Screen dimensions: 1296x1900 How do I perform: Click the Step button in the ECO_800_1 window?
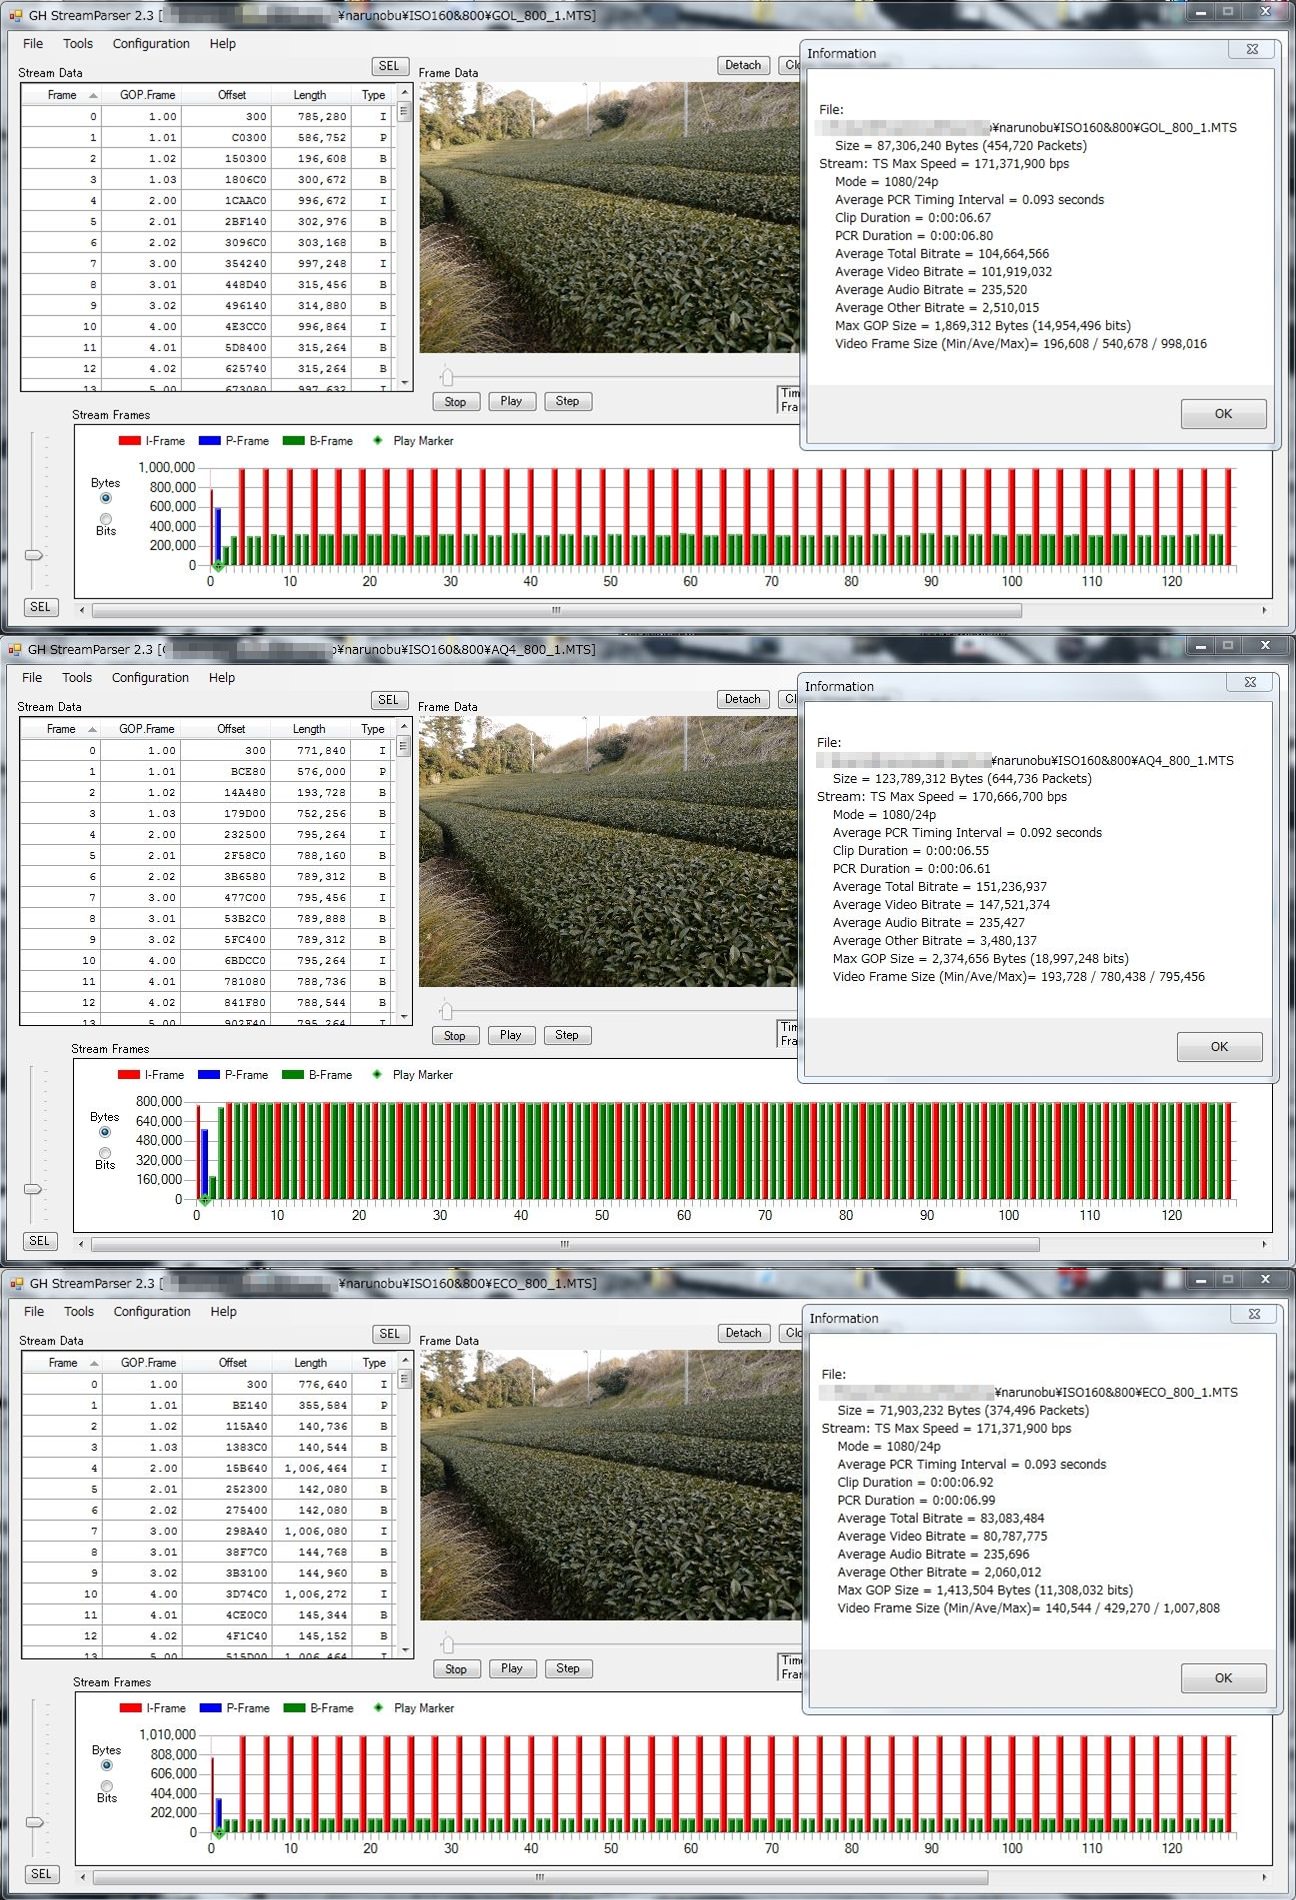(567, 1668)
